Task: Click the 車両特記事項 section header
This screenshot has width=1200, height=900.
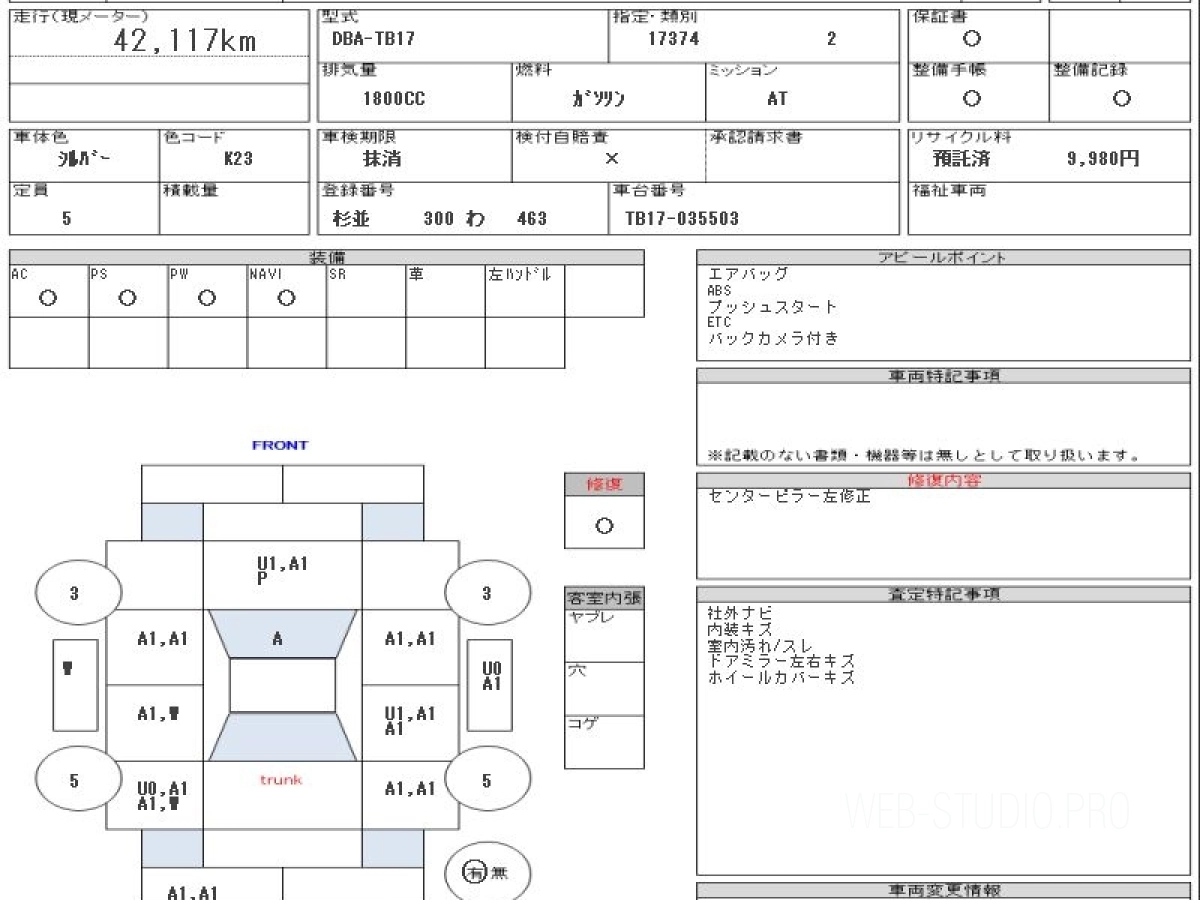Action: point(942,376)
